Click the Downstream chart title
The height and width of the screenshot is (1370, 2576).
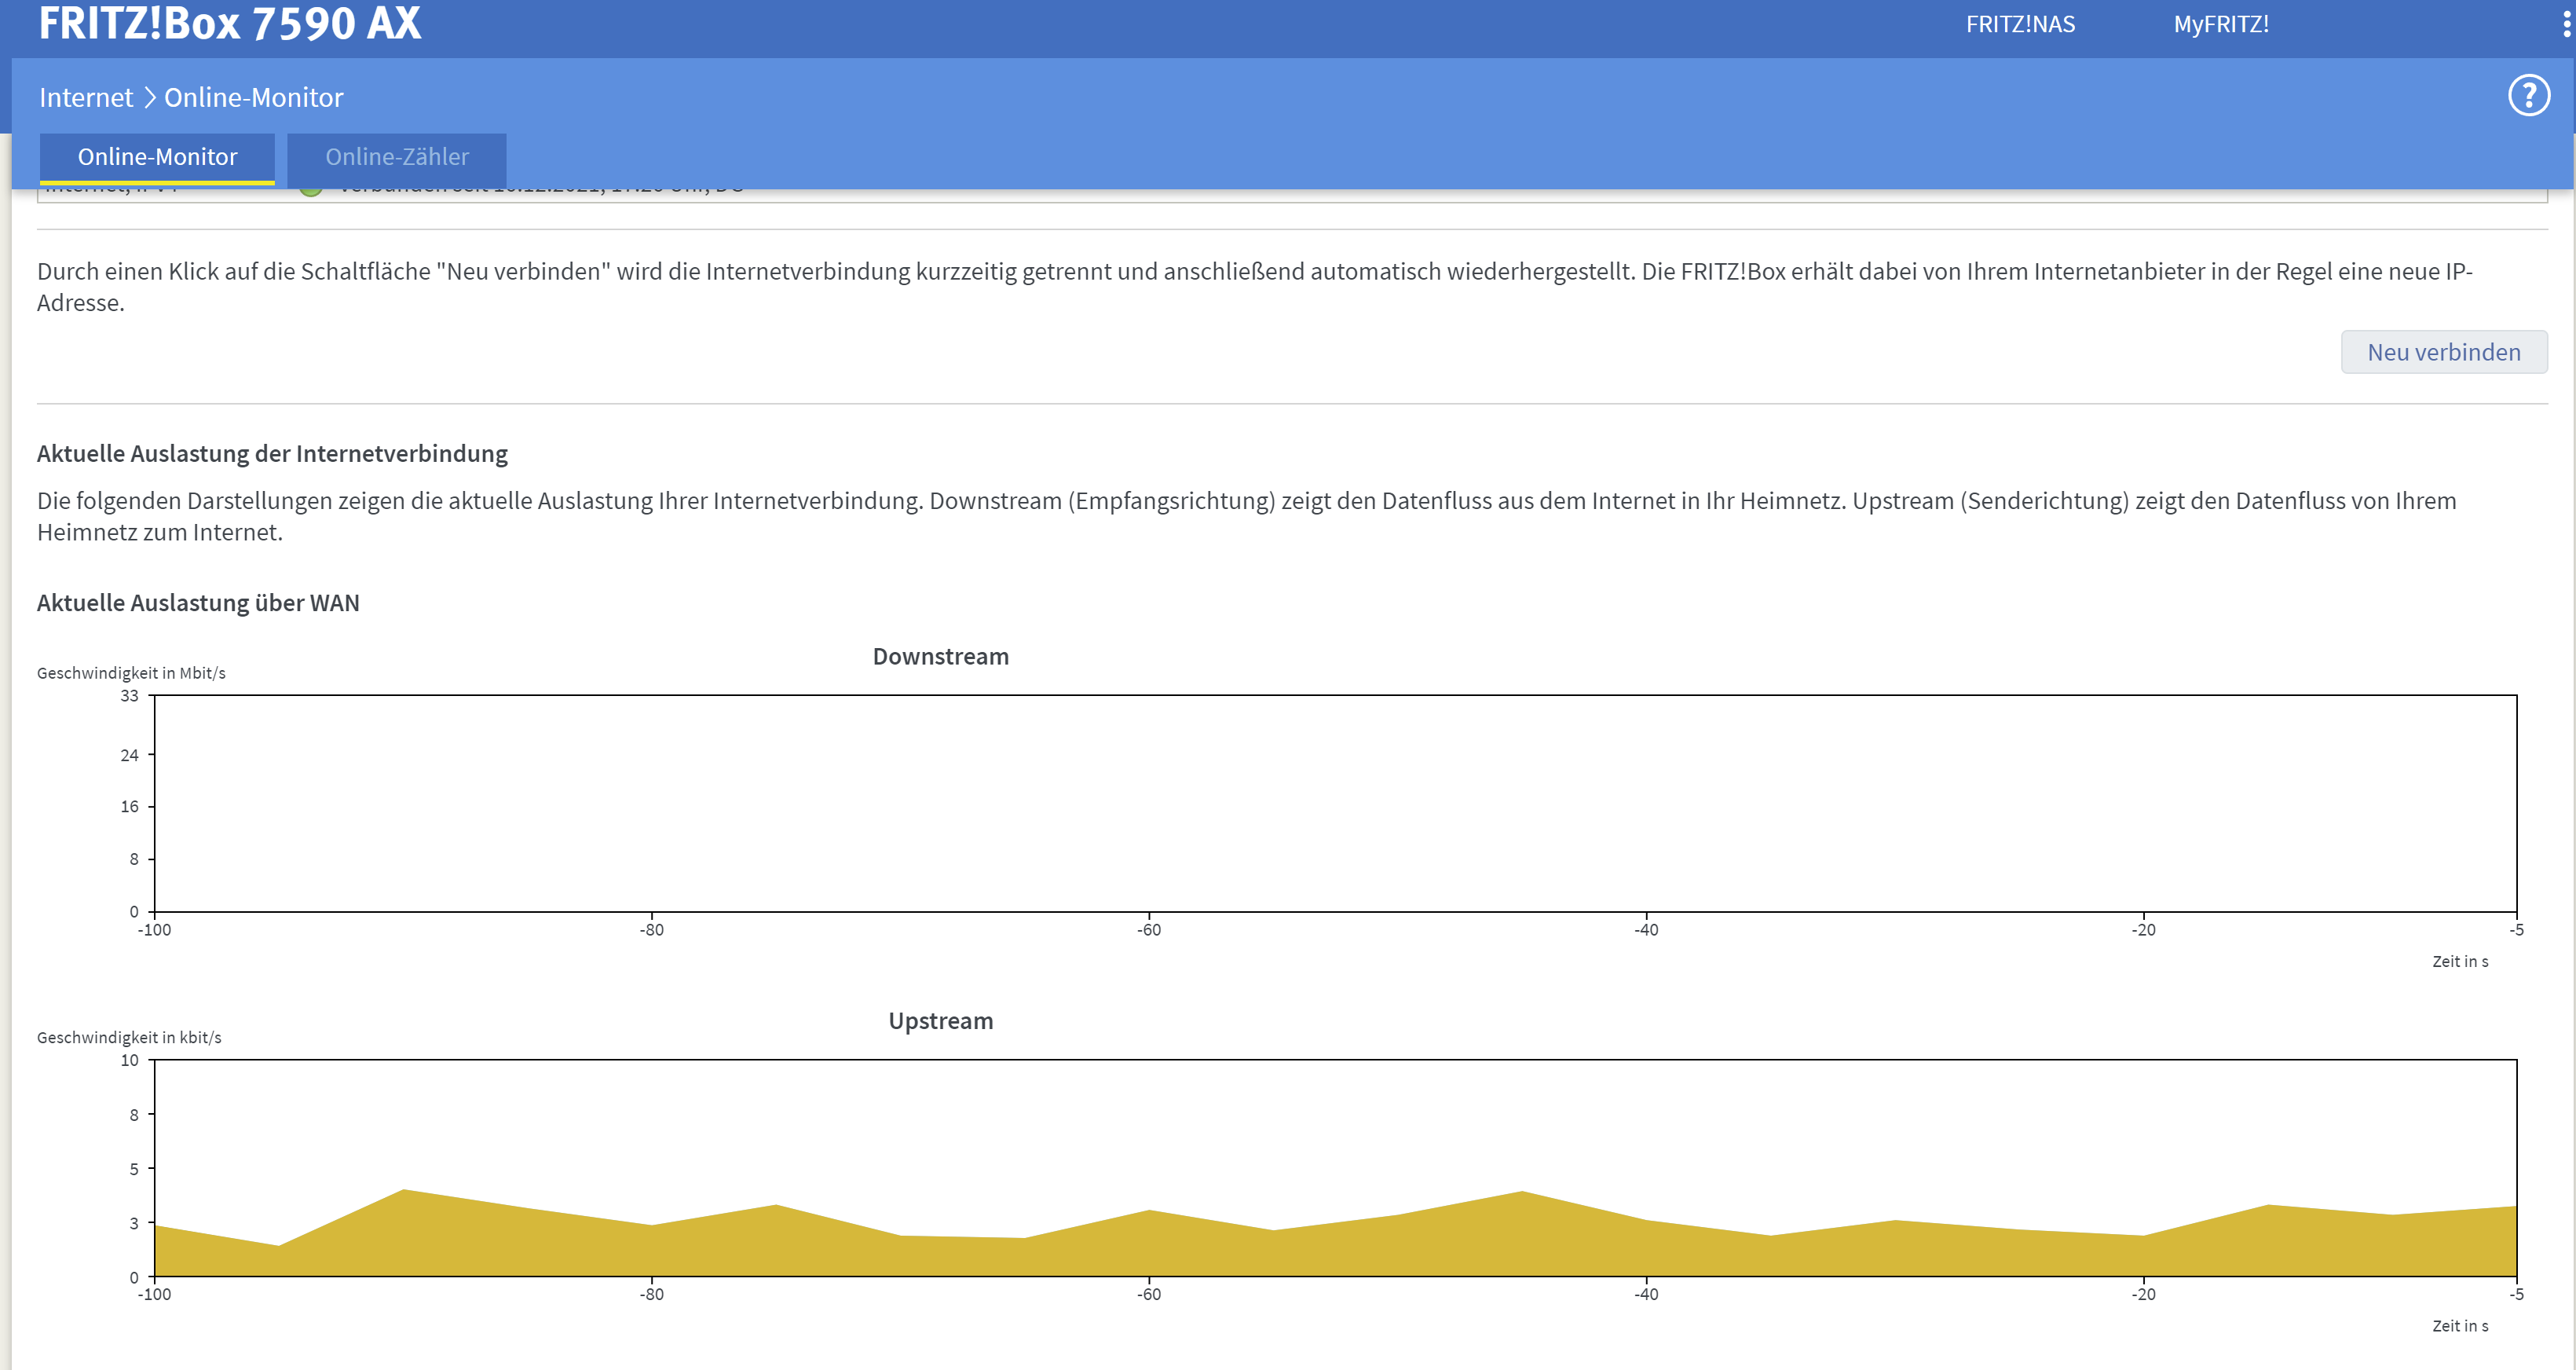pos(941,656)
